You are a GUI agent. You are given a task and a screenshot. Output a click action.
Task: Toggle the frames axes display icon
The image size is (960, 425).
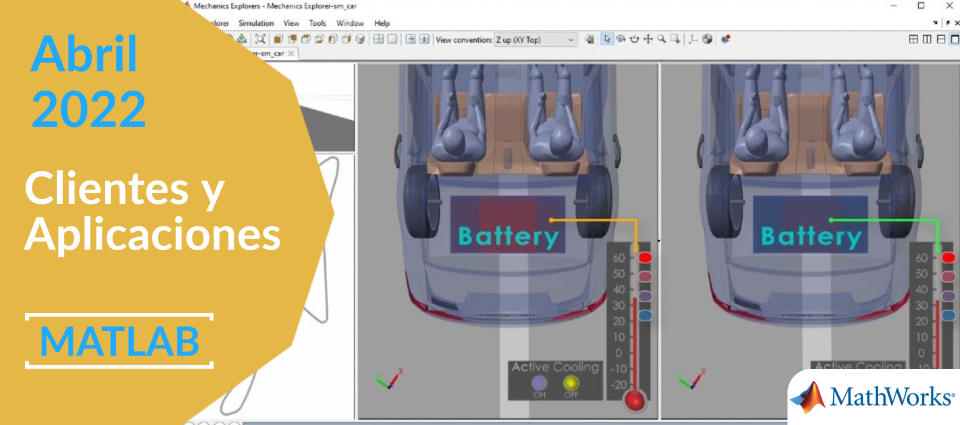pos(693,39)
